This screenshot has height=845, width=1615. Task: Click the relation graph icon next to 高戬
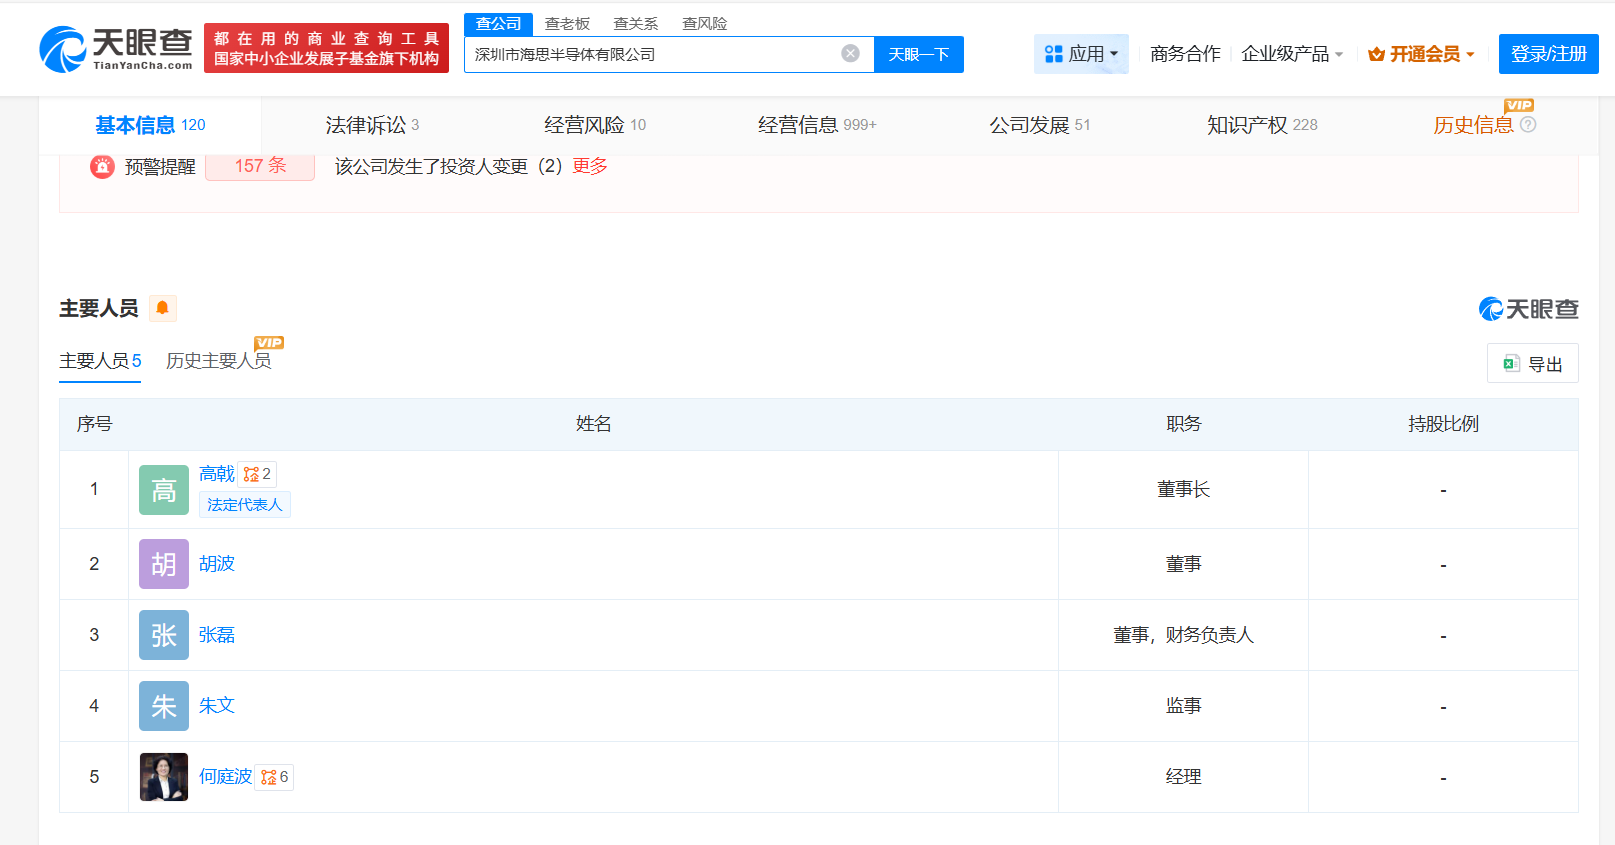click(x=251, y=474)
